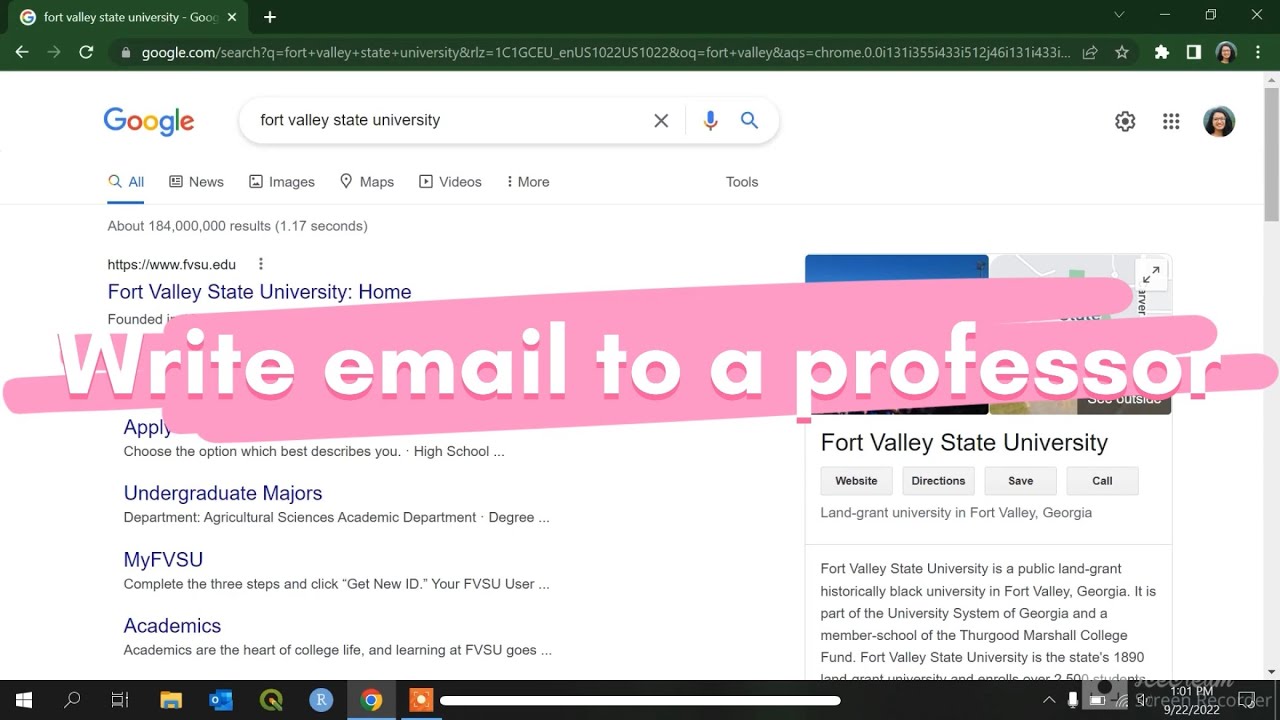Start voice search with the microphone icon
Screen dimensions: 1280x720
tap(710, 120)
